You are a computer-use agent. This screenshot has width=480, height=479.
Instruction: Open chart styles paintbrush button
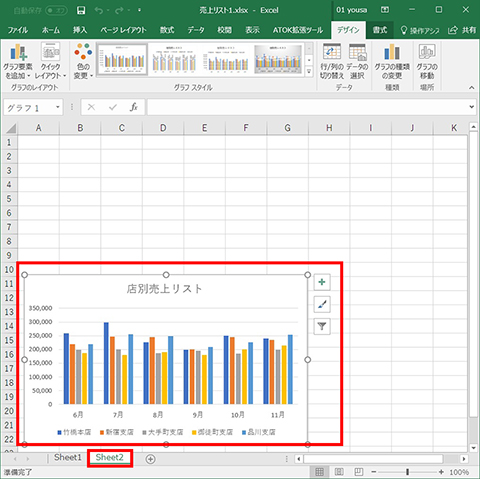point(322,304)
